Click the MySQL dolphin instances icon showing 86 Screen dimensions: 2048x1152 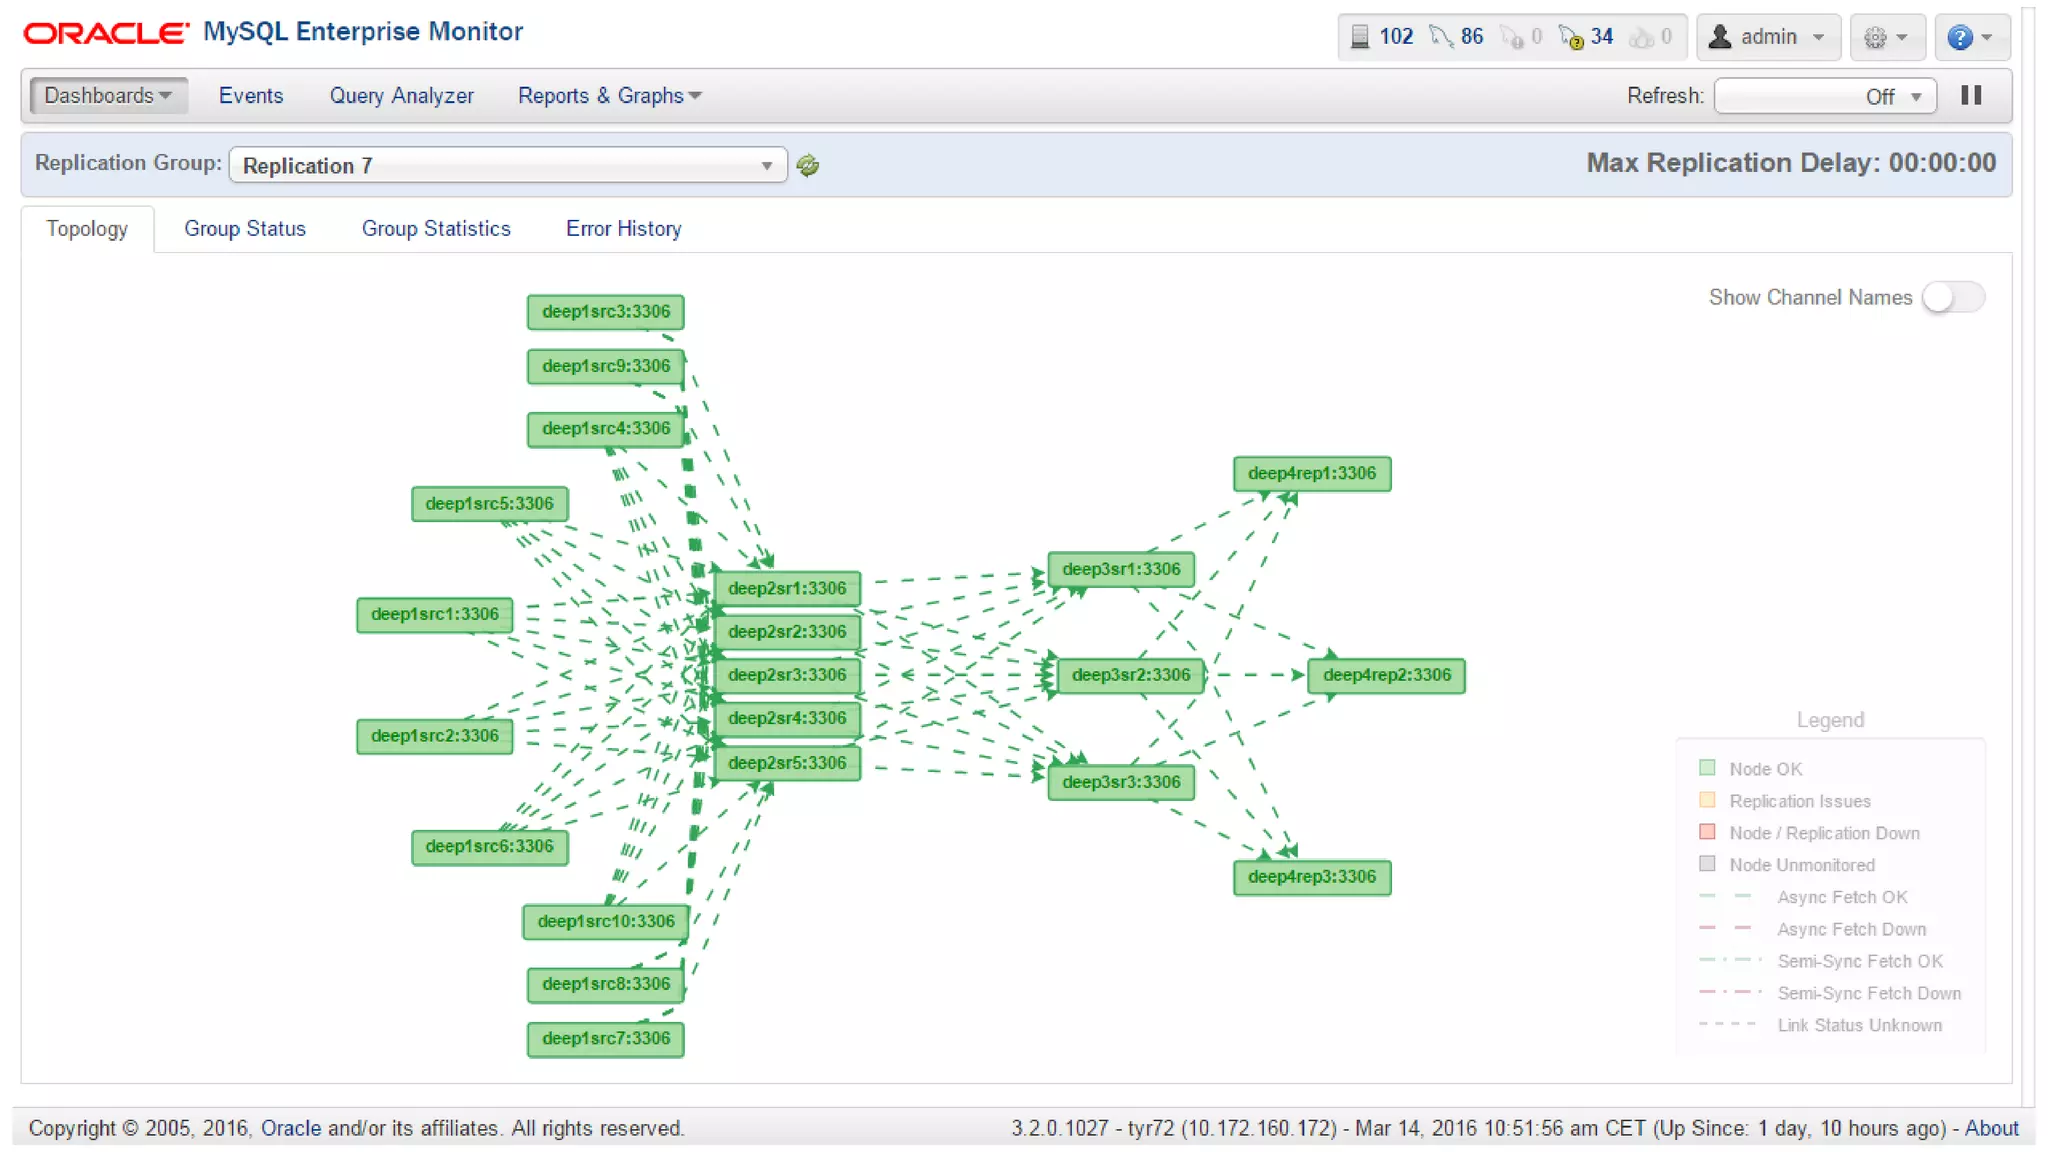click(1441, 37)
